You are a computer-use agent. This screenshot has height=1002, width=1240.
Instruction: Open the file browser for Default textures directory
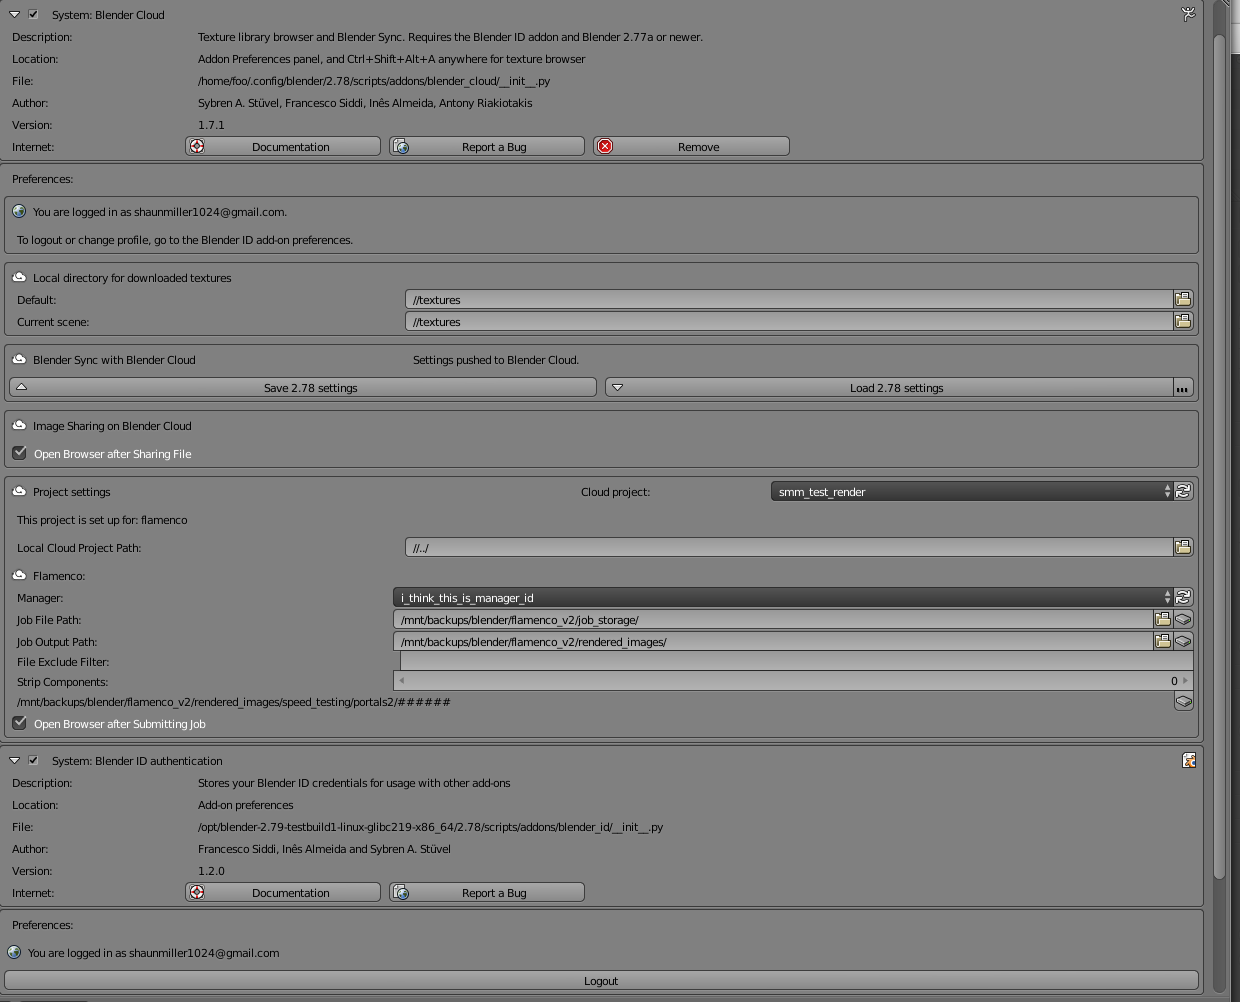1183,299
